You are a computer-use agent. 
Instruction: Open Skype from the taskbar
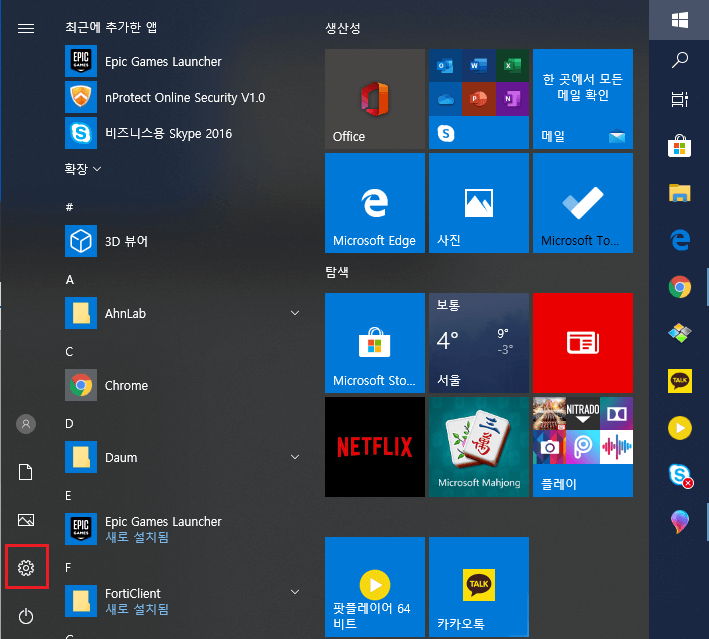(x=680, y=475)
